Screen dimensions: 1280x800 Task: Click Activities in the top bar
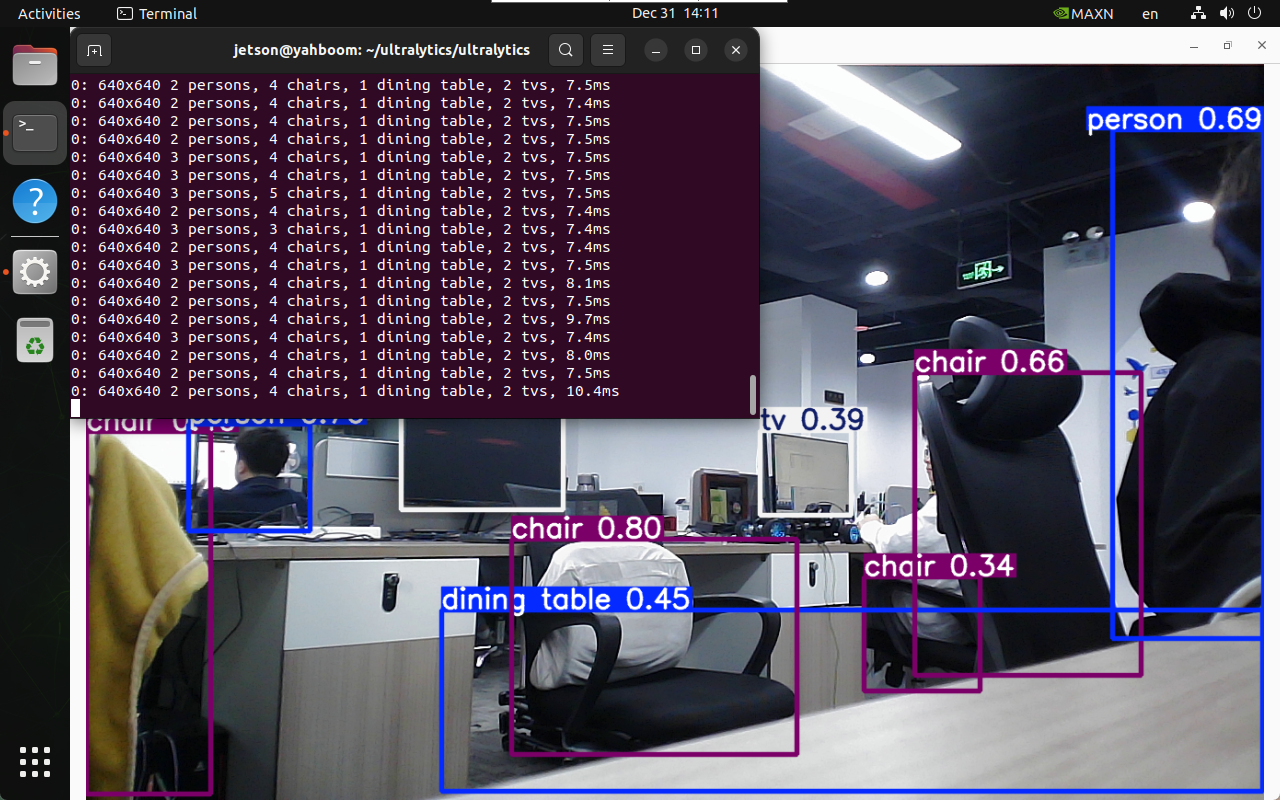click(49, 13)
